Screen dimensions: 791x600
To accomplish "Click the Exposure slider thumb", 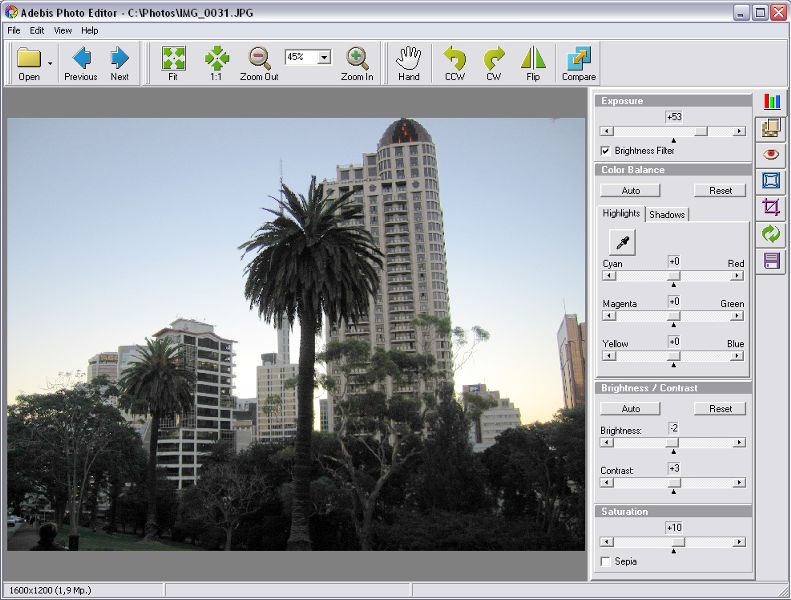I will [x=701, y=131].
